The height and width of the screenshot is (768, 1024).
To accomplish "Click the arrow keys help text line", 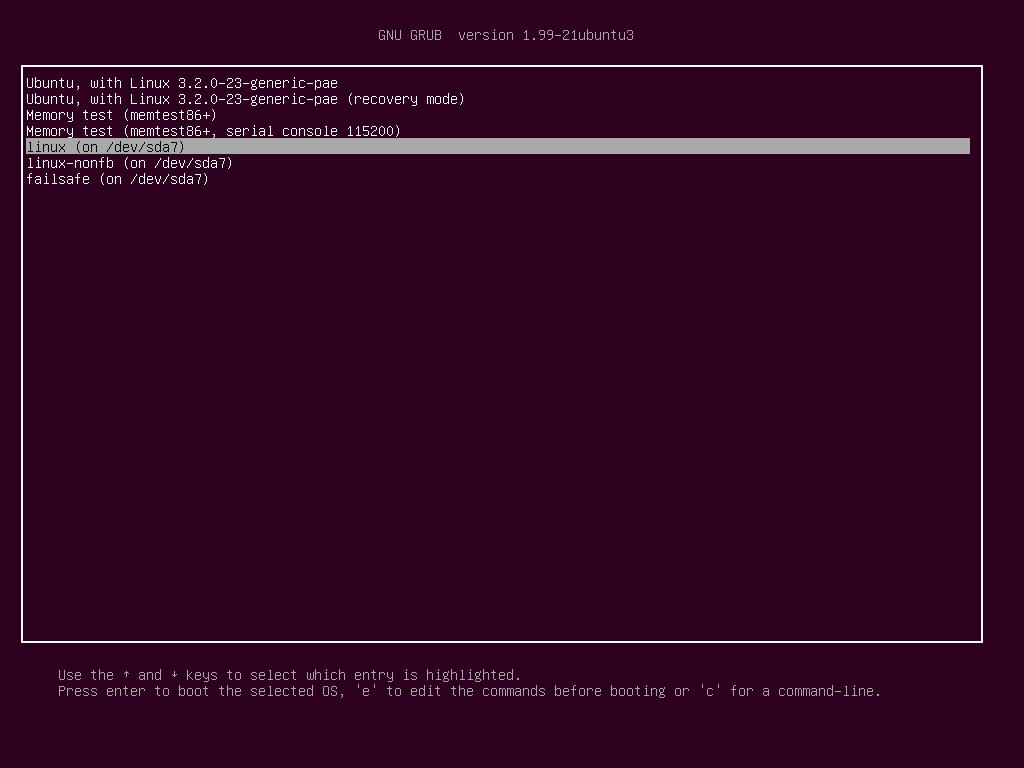I will click(289, 675).
